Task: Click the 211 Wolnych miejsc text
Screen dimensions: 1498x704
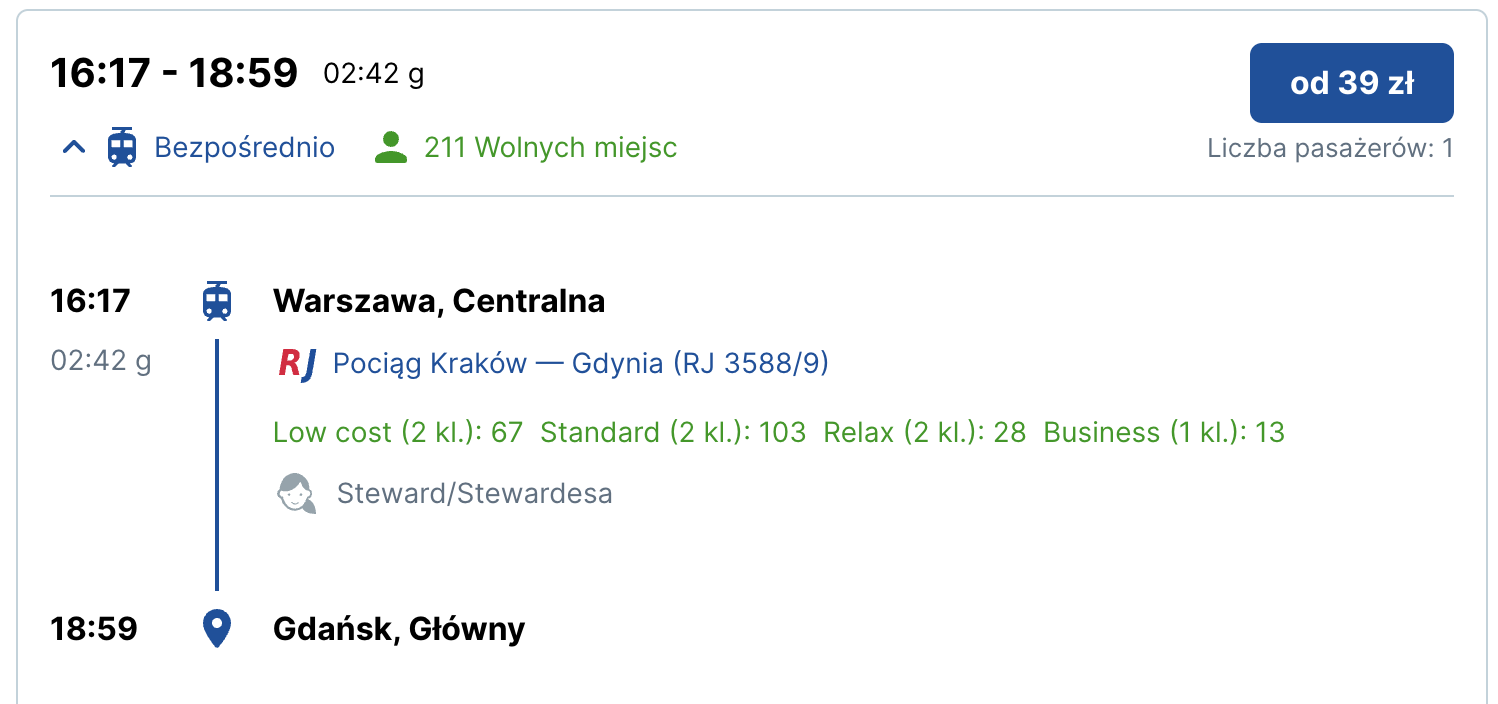Action: click(x=550, y=148)
